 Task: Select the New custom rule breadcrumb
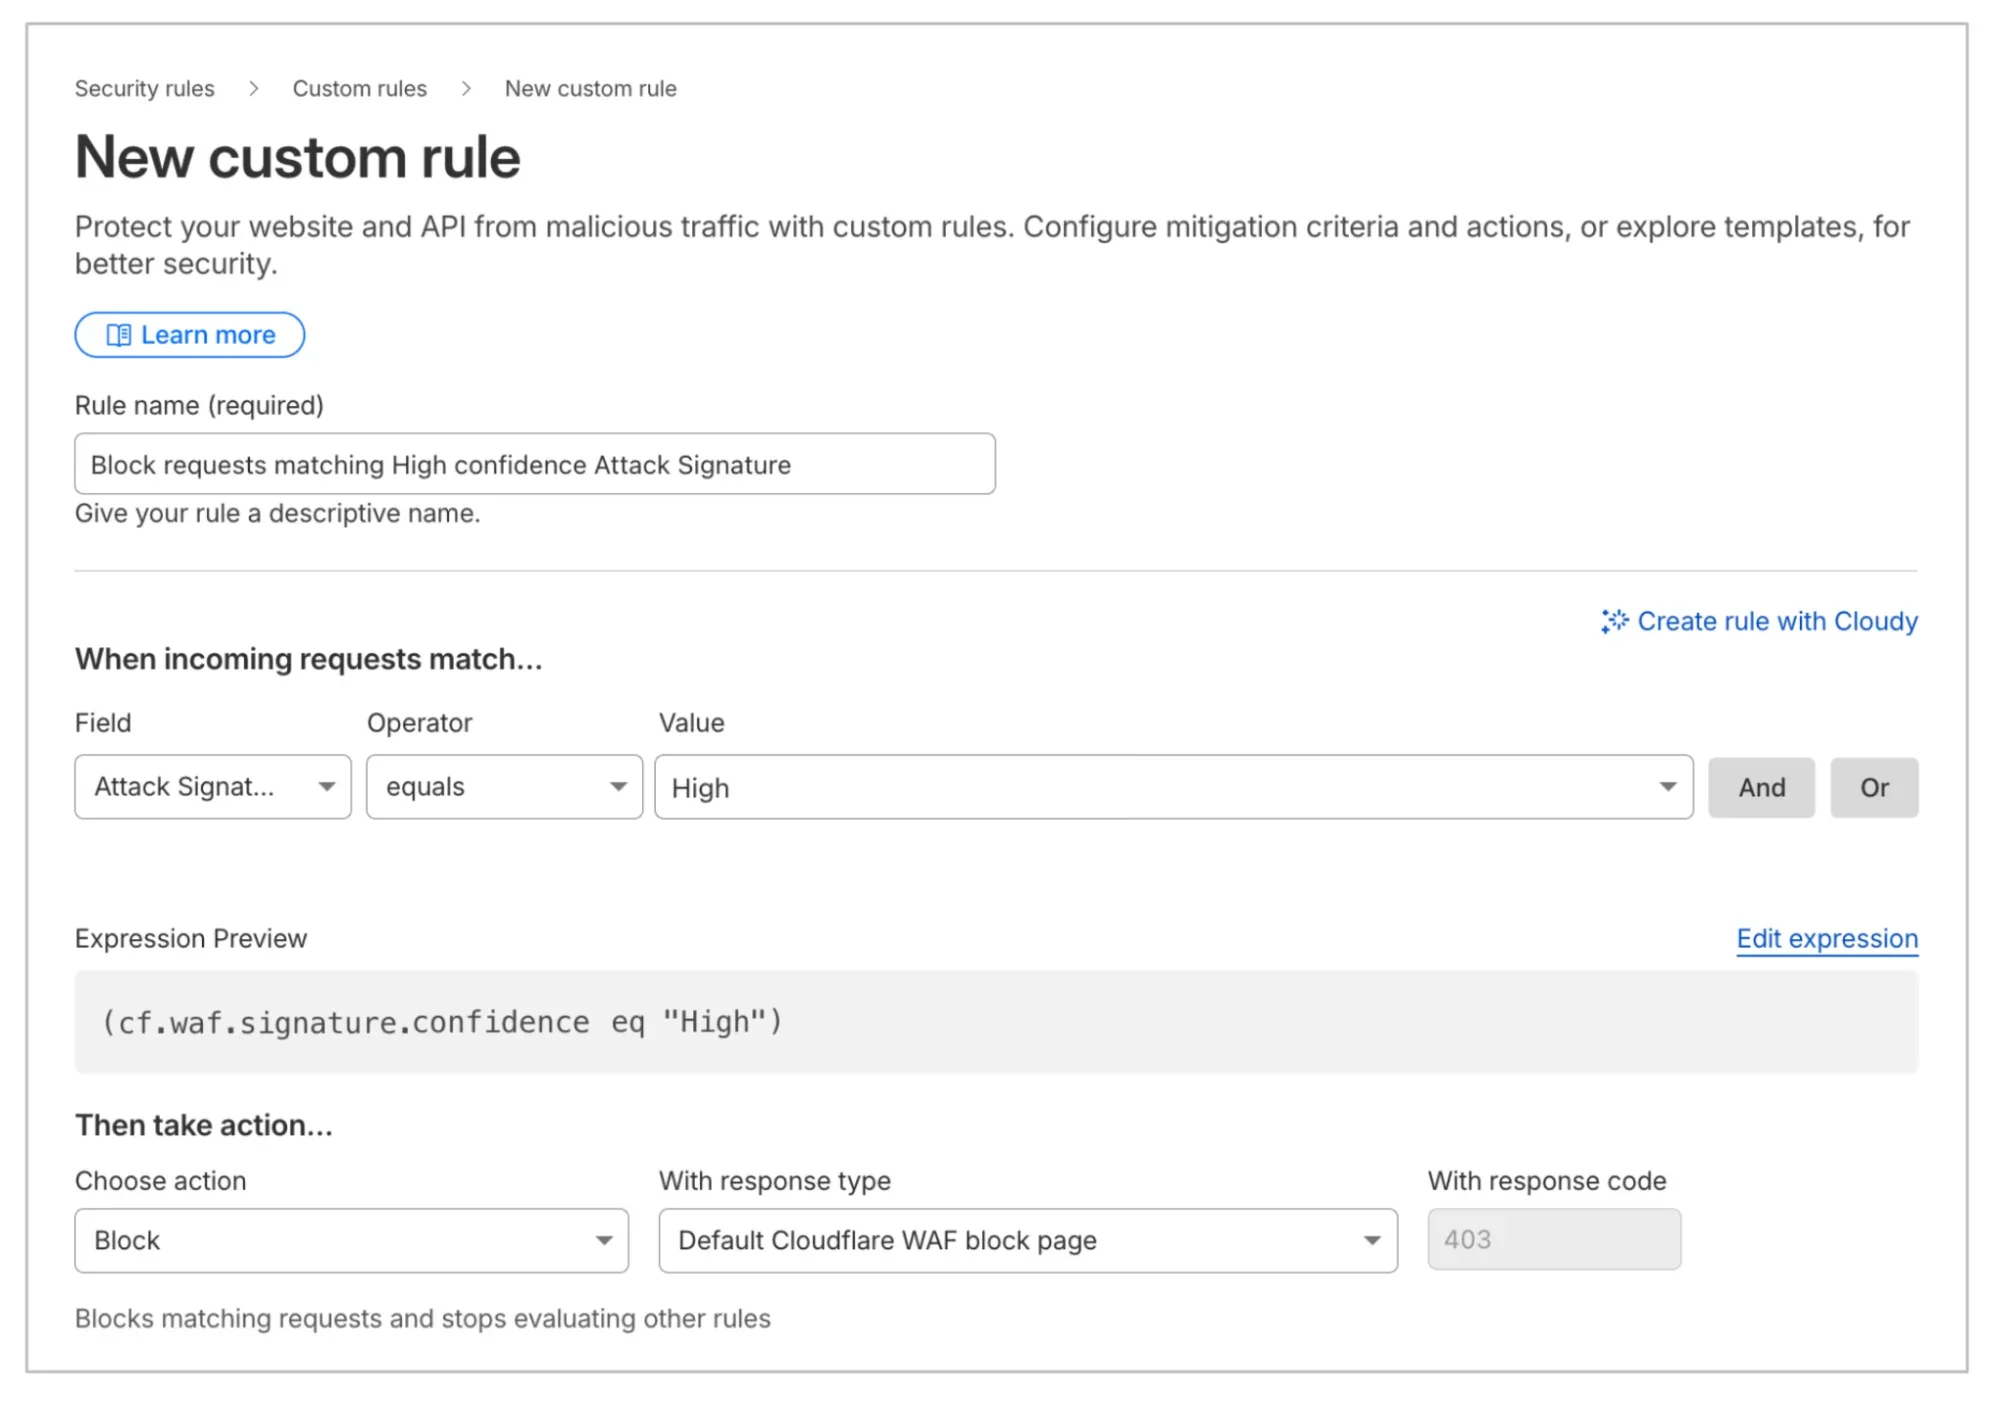(590, 88)
